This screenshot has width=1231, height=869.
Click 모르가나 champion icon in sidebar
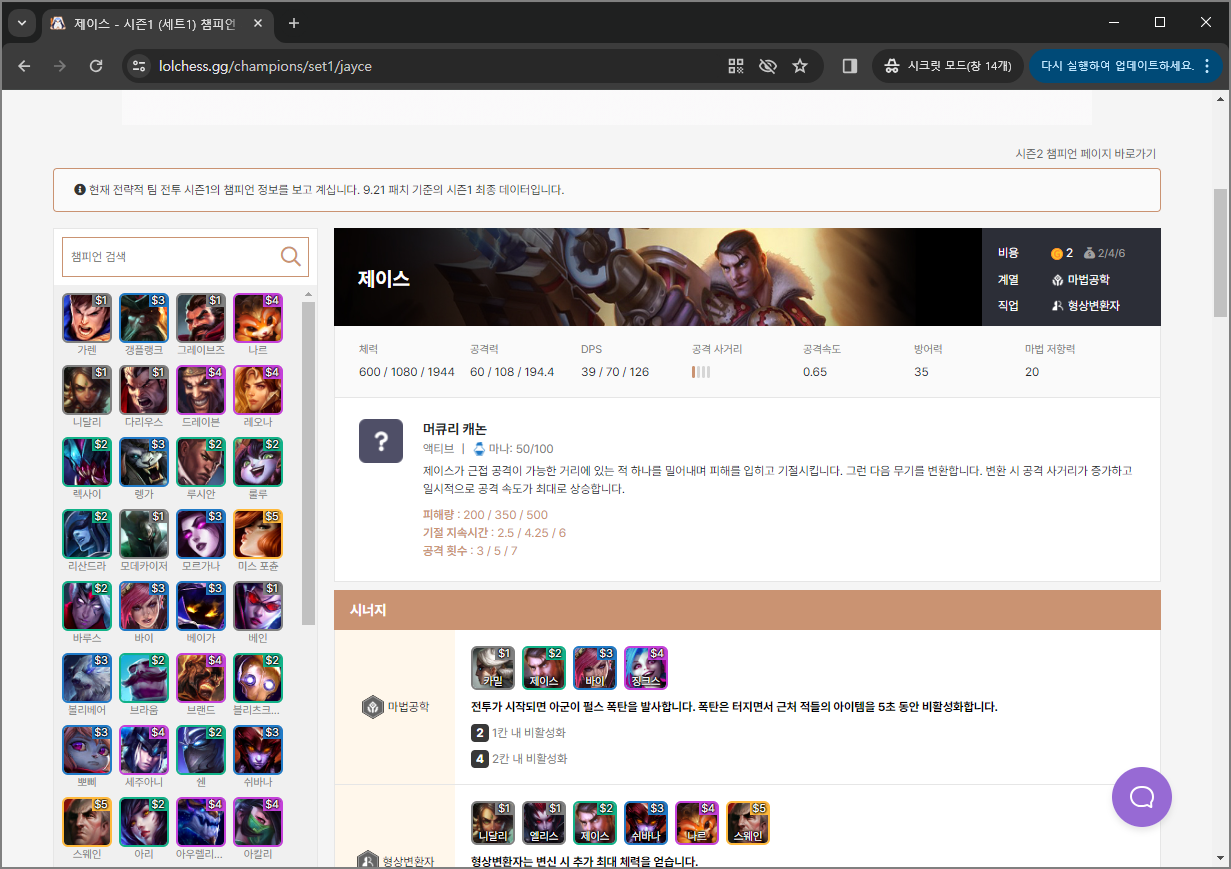[x=201, y=534]
